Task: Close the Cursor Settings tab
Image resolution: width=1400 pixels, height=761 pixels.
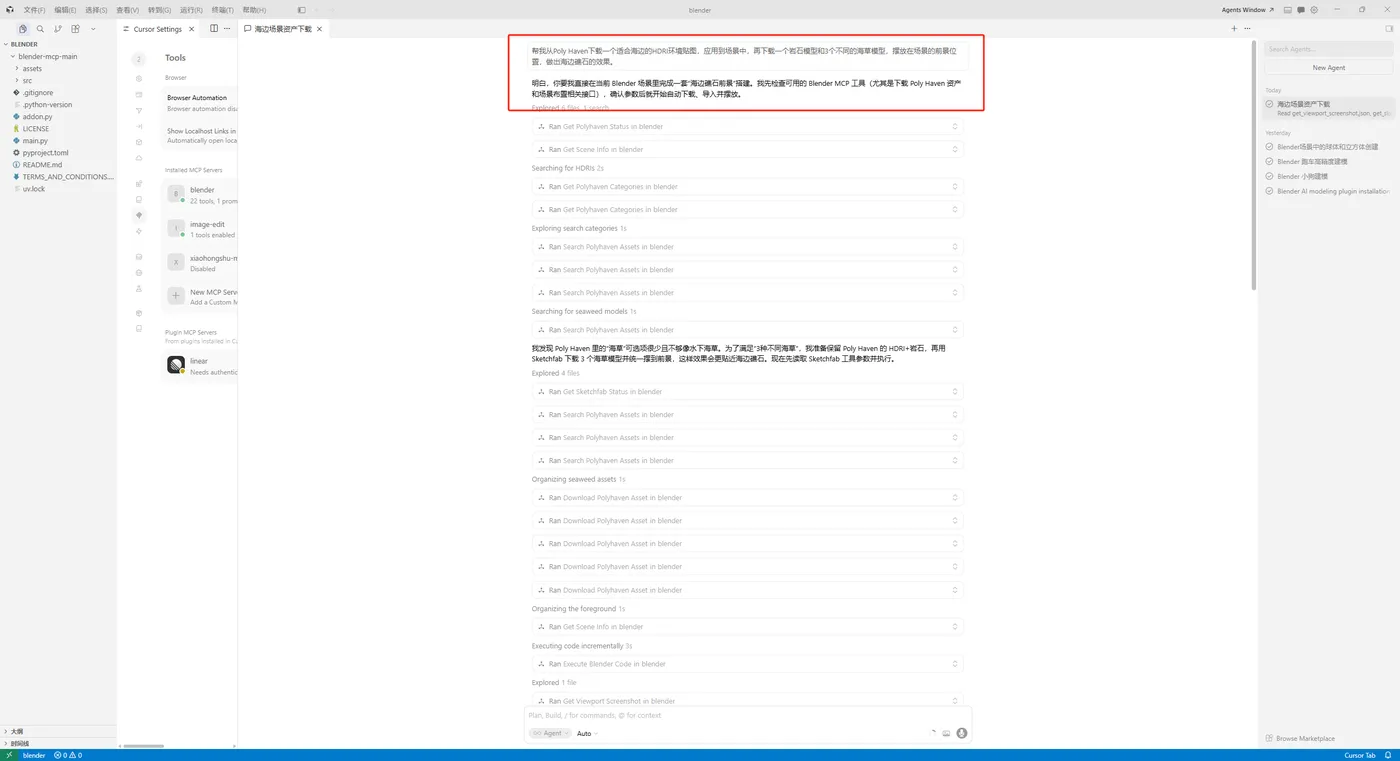Action: [192, 29]
